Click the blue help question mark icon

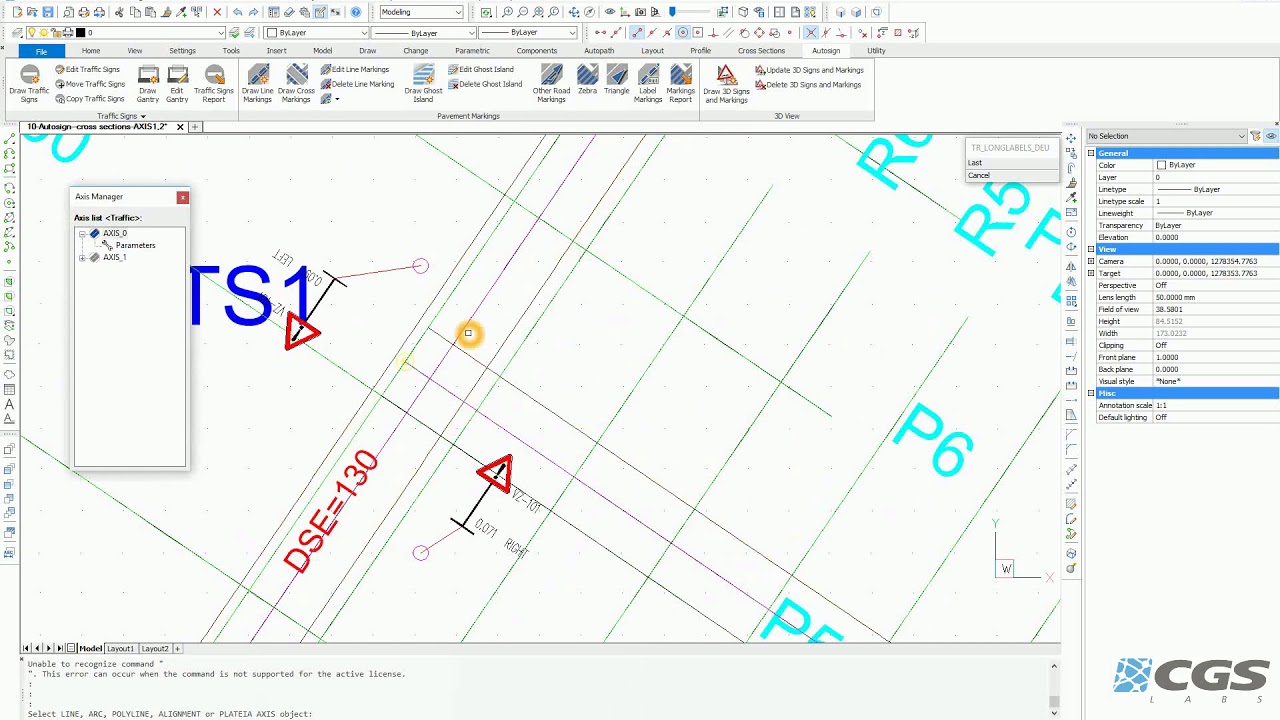(356, 12)
